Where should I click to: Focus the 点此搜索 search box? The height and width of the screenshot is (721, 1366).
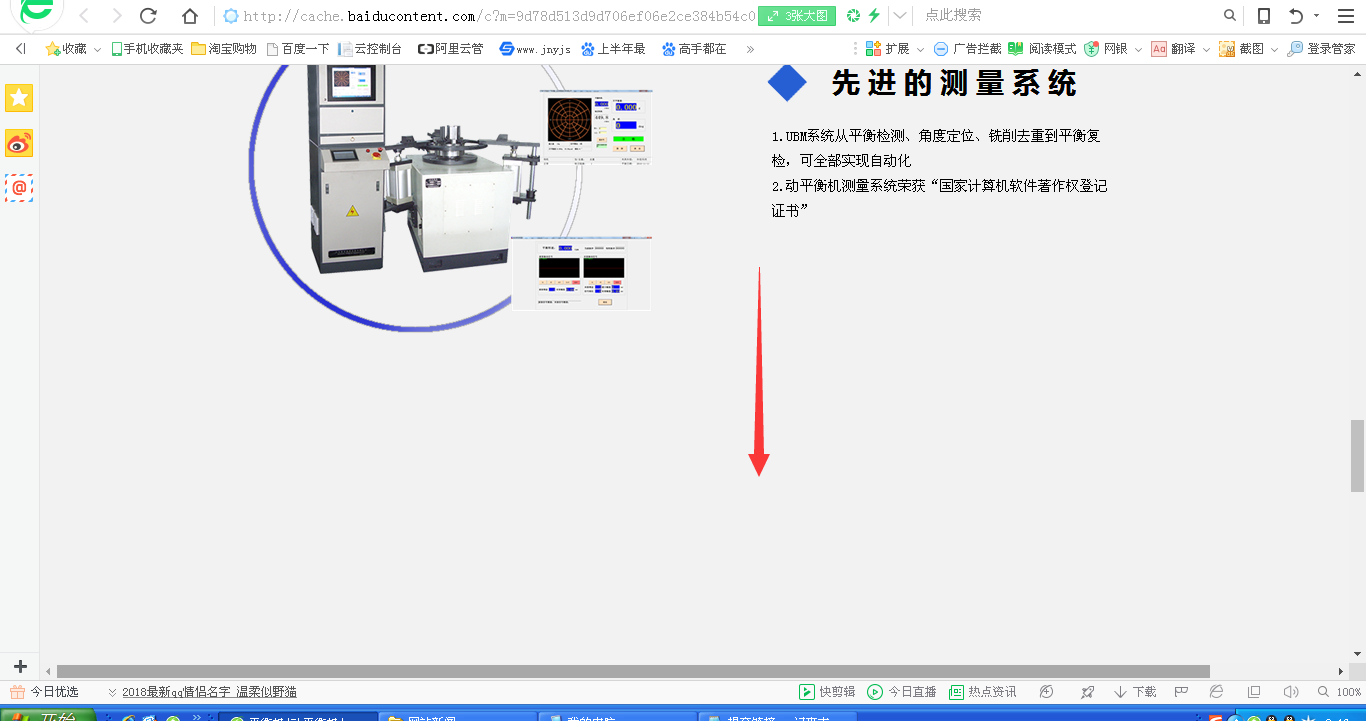pyautogui.click(x=1065, y=16)
